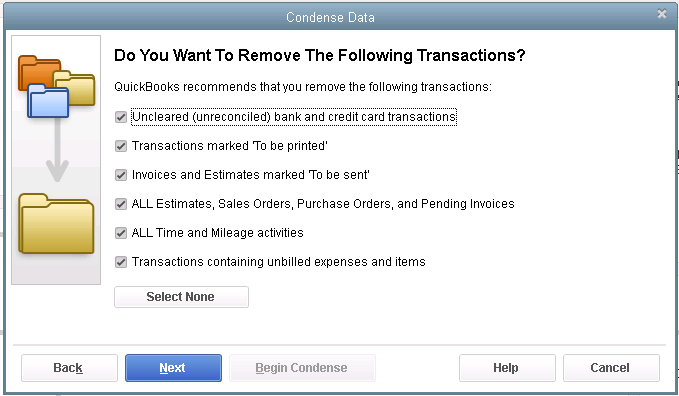Viewport: 679px width, 396px height.
Task: Click the 'Do You Want To Remove' heading
Action: [320, 55]
